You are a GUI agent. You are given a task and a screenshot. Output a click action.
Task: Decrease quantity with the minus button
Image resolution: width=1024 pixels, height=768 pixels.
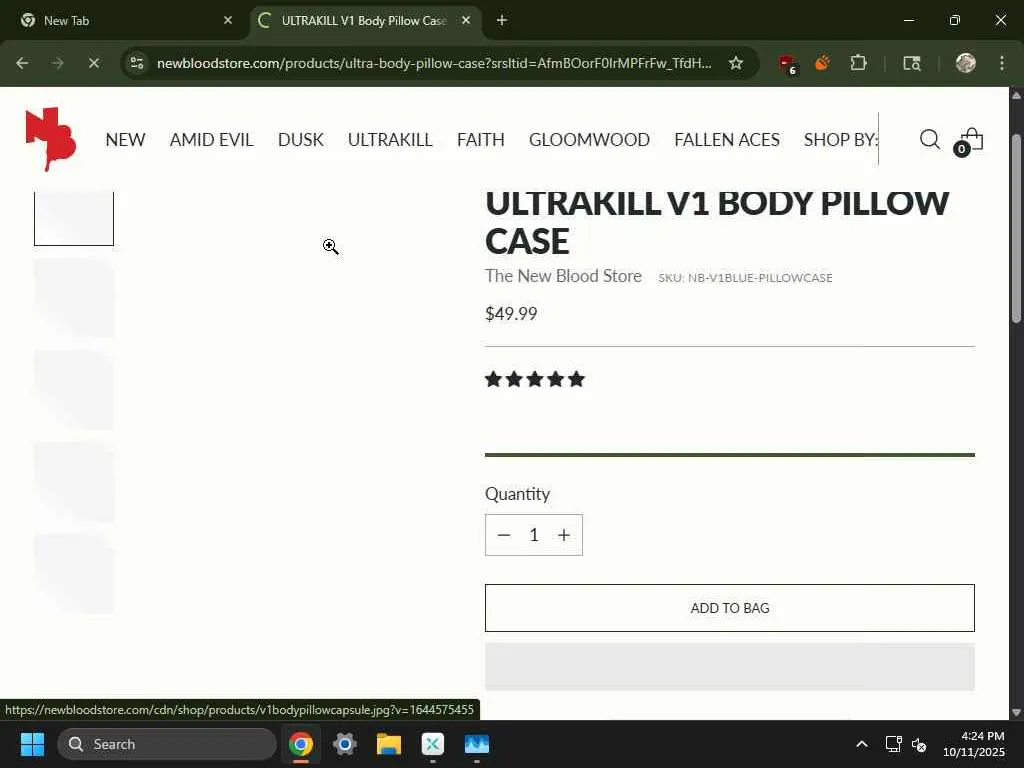coord(504,536)
